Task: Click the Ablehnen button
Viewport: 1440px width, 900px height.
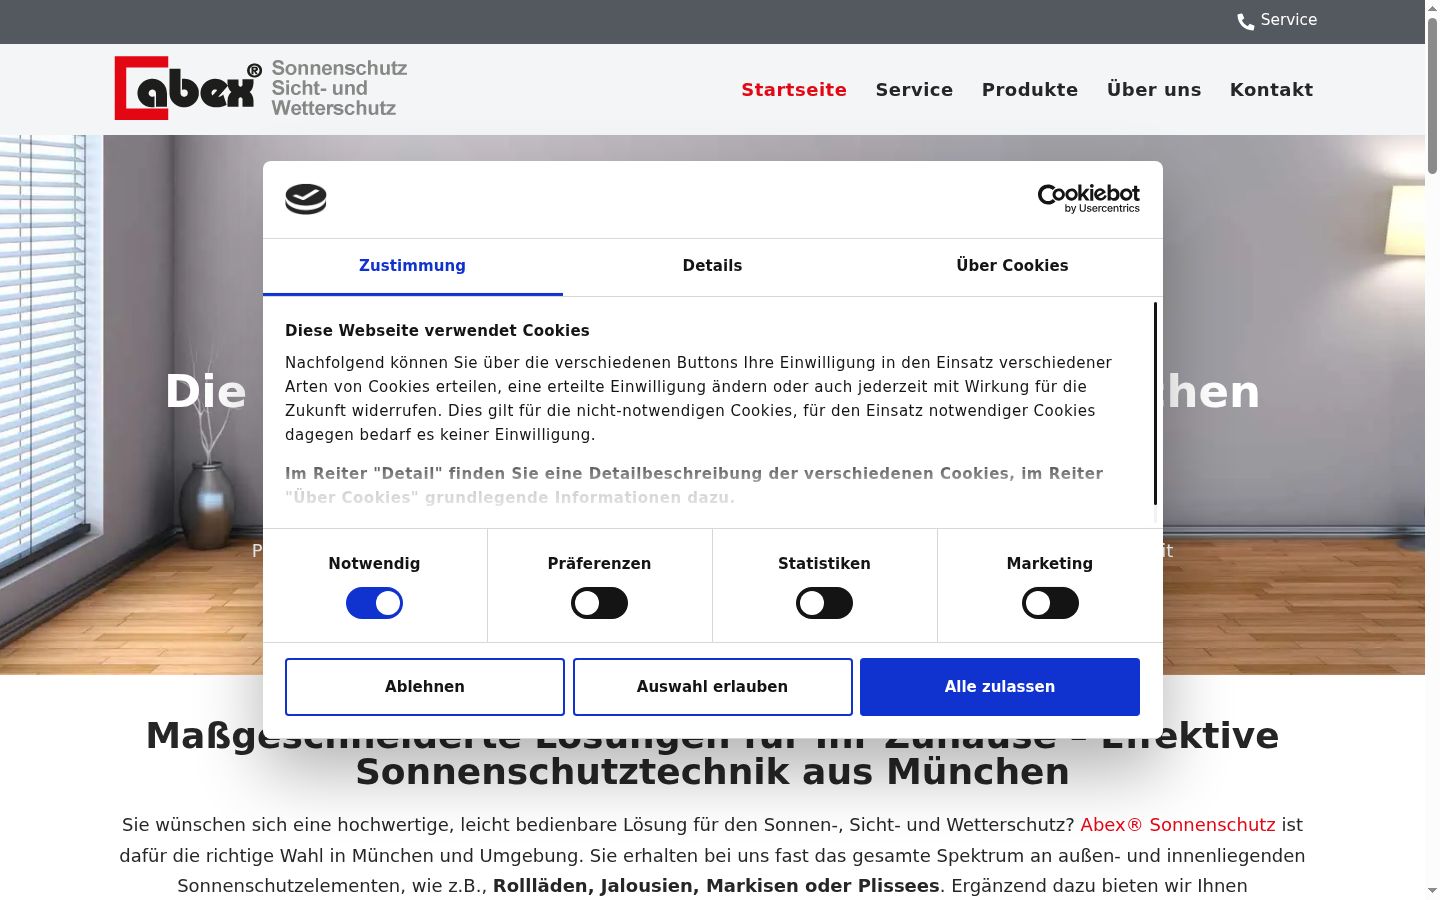Action: (x=425, y=687)
